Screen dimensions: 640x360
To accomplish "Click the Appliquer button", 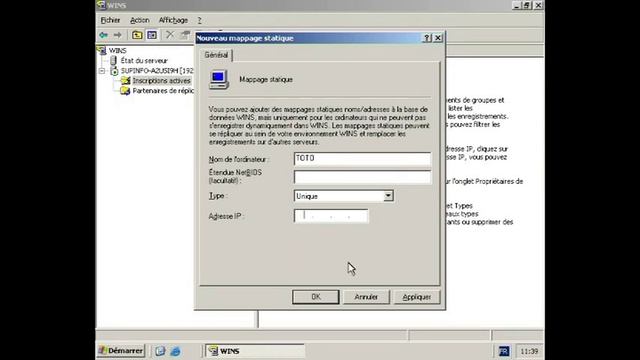I will (x=417, y=297).
